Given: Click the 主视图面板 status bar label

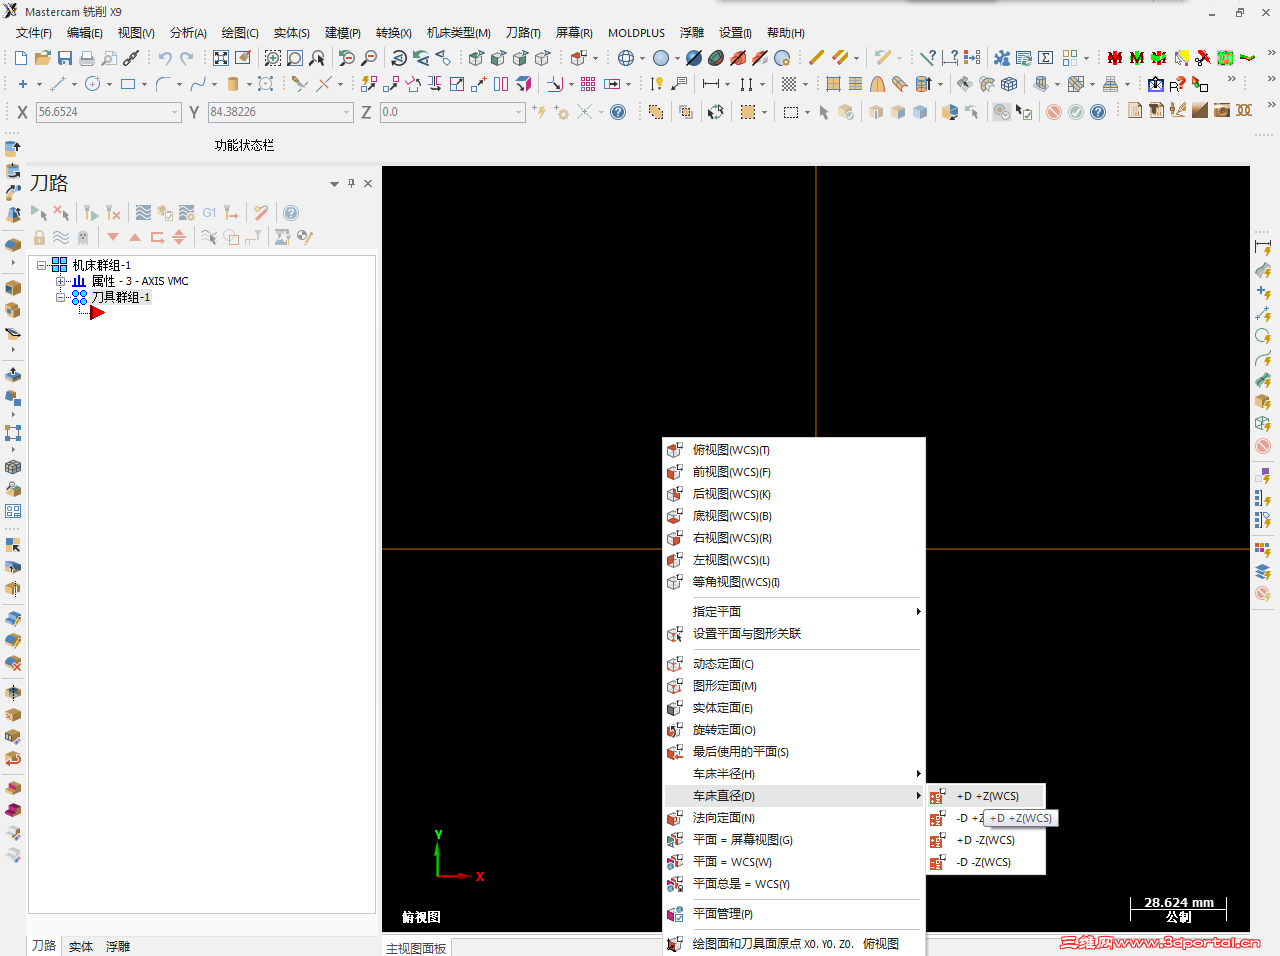Looking at the screenshot, I should coord(416,948).
